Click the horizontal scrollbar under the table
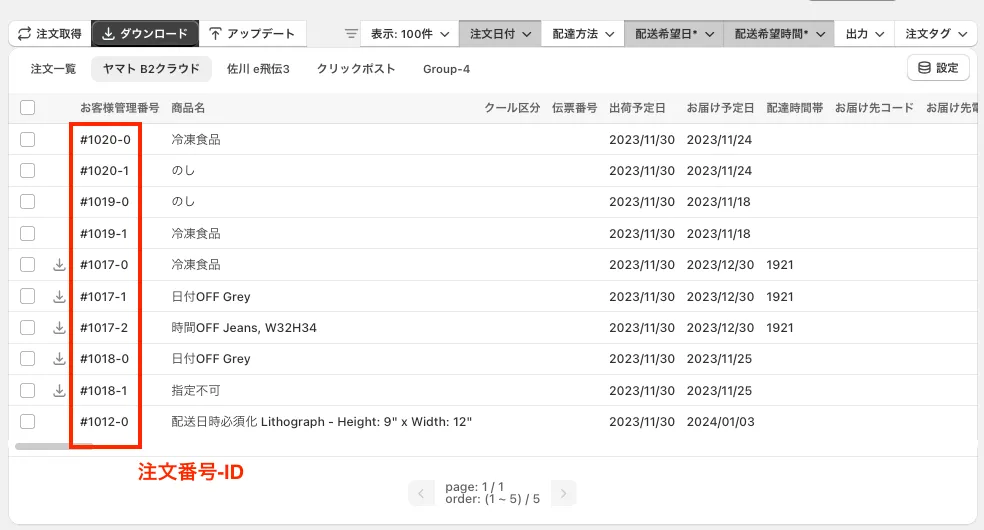The width and height of the screenshot is (984, 530). (x=55, y=446)
